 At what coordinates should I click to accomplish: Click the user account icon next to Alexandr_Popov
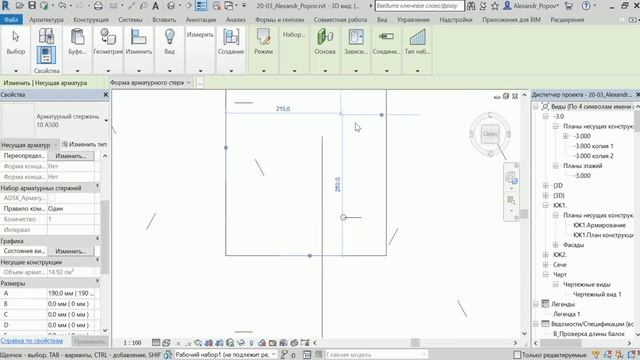[x=507, y=6]
